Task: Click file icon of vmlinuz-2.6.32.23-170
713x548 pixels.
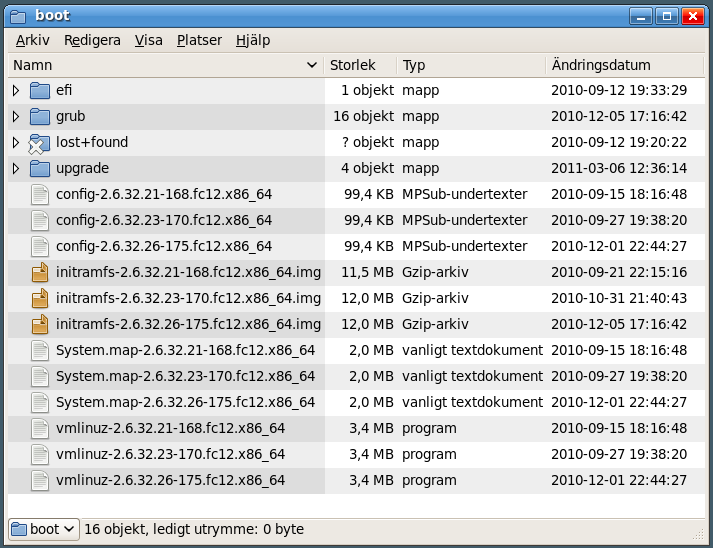Action: 40,454
